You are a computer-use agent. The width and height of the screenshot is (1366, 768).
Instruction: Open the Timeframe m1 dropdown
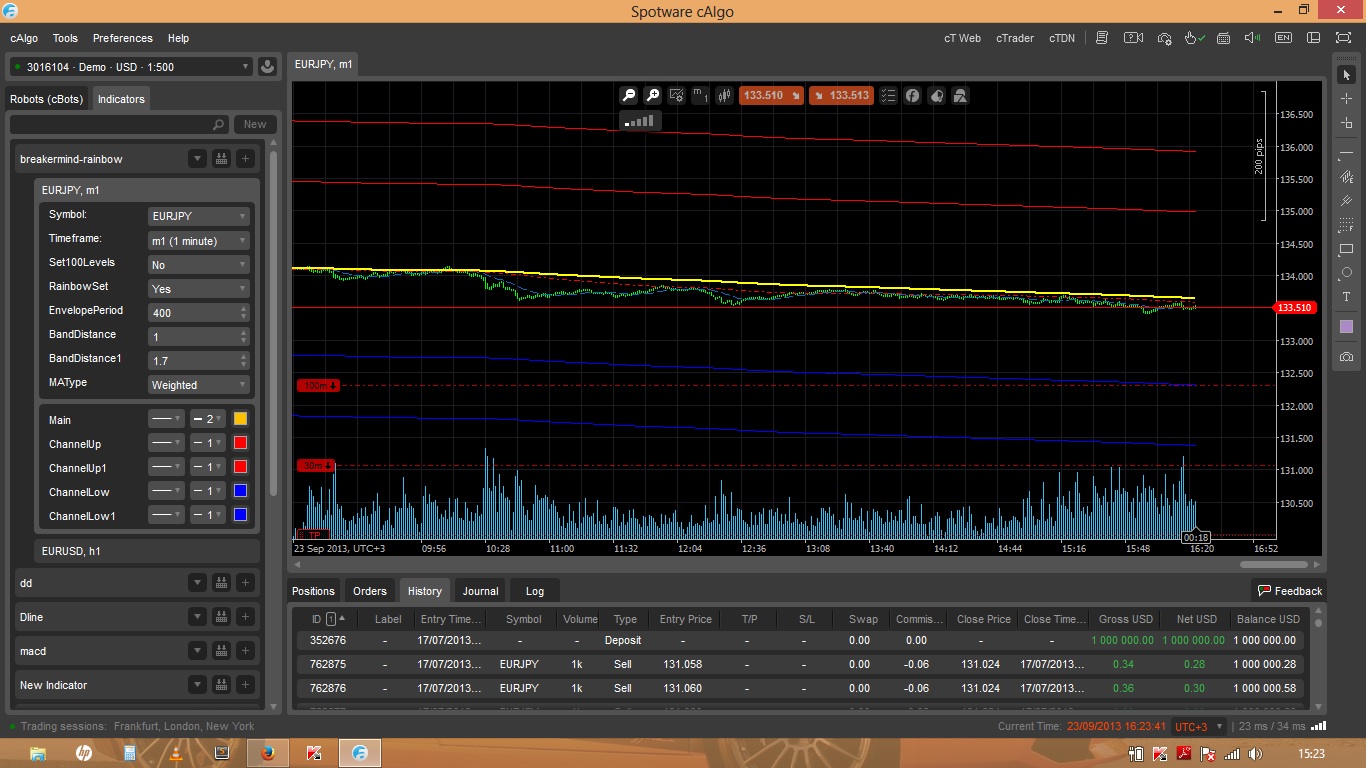coord(198,241)
